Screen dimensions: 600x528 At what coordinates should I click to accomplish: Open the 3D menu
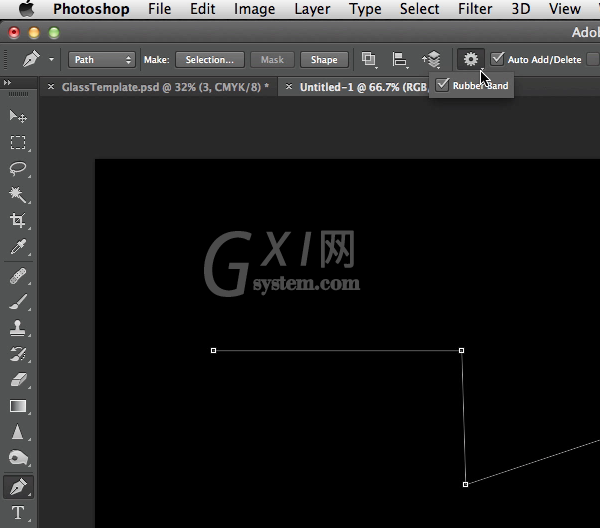click(521, 9)
